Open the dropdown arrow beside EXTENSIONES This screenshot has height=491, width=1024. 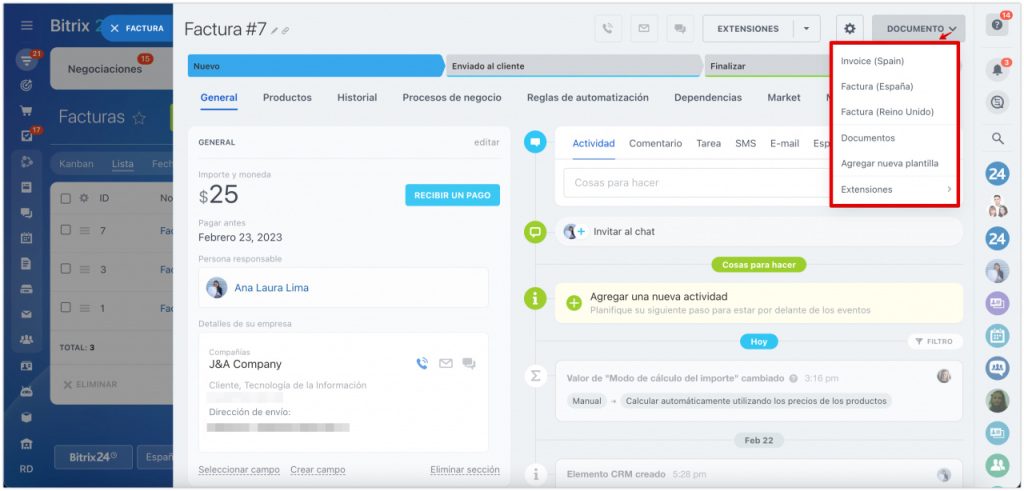tap(806, 29)
